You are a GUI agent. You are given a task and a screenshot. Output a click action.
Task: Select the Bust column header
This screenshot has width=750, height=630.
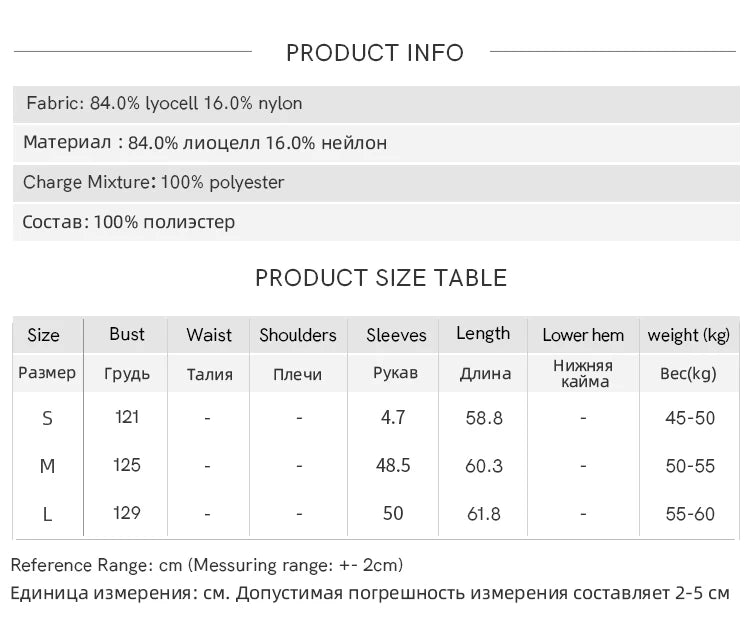click(127, 334)
